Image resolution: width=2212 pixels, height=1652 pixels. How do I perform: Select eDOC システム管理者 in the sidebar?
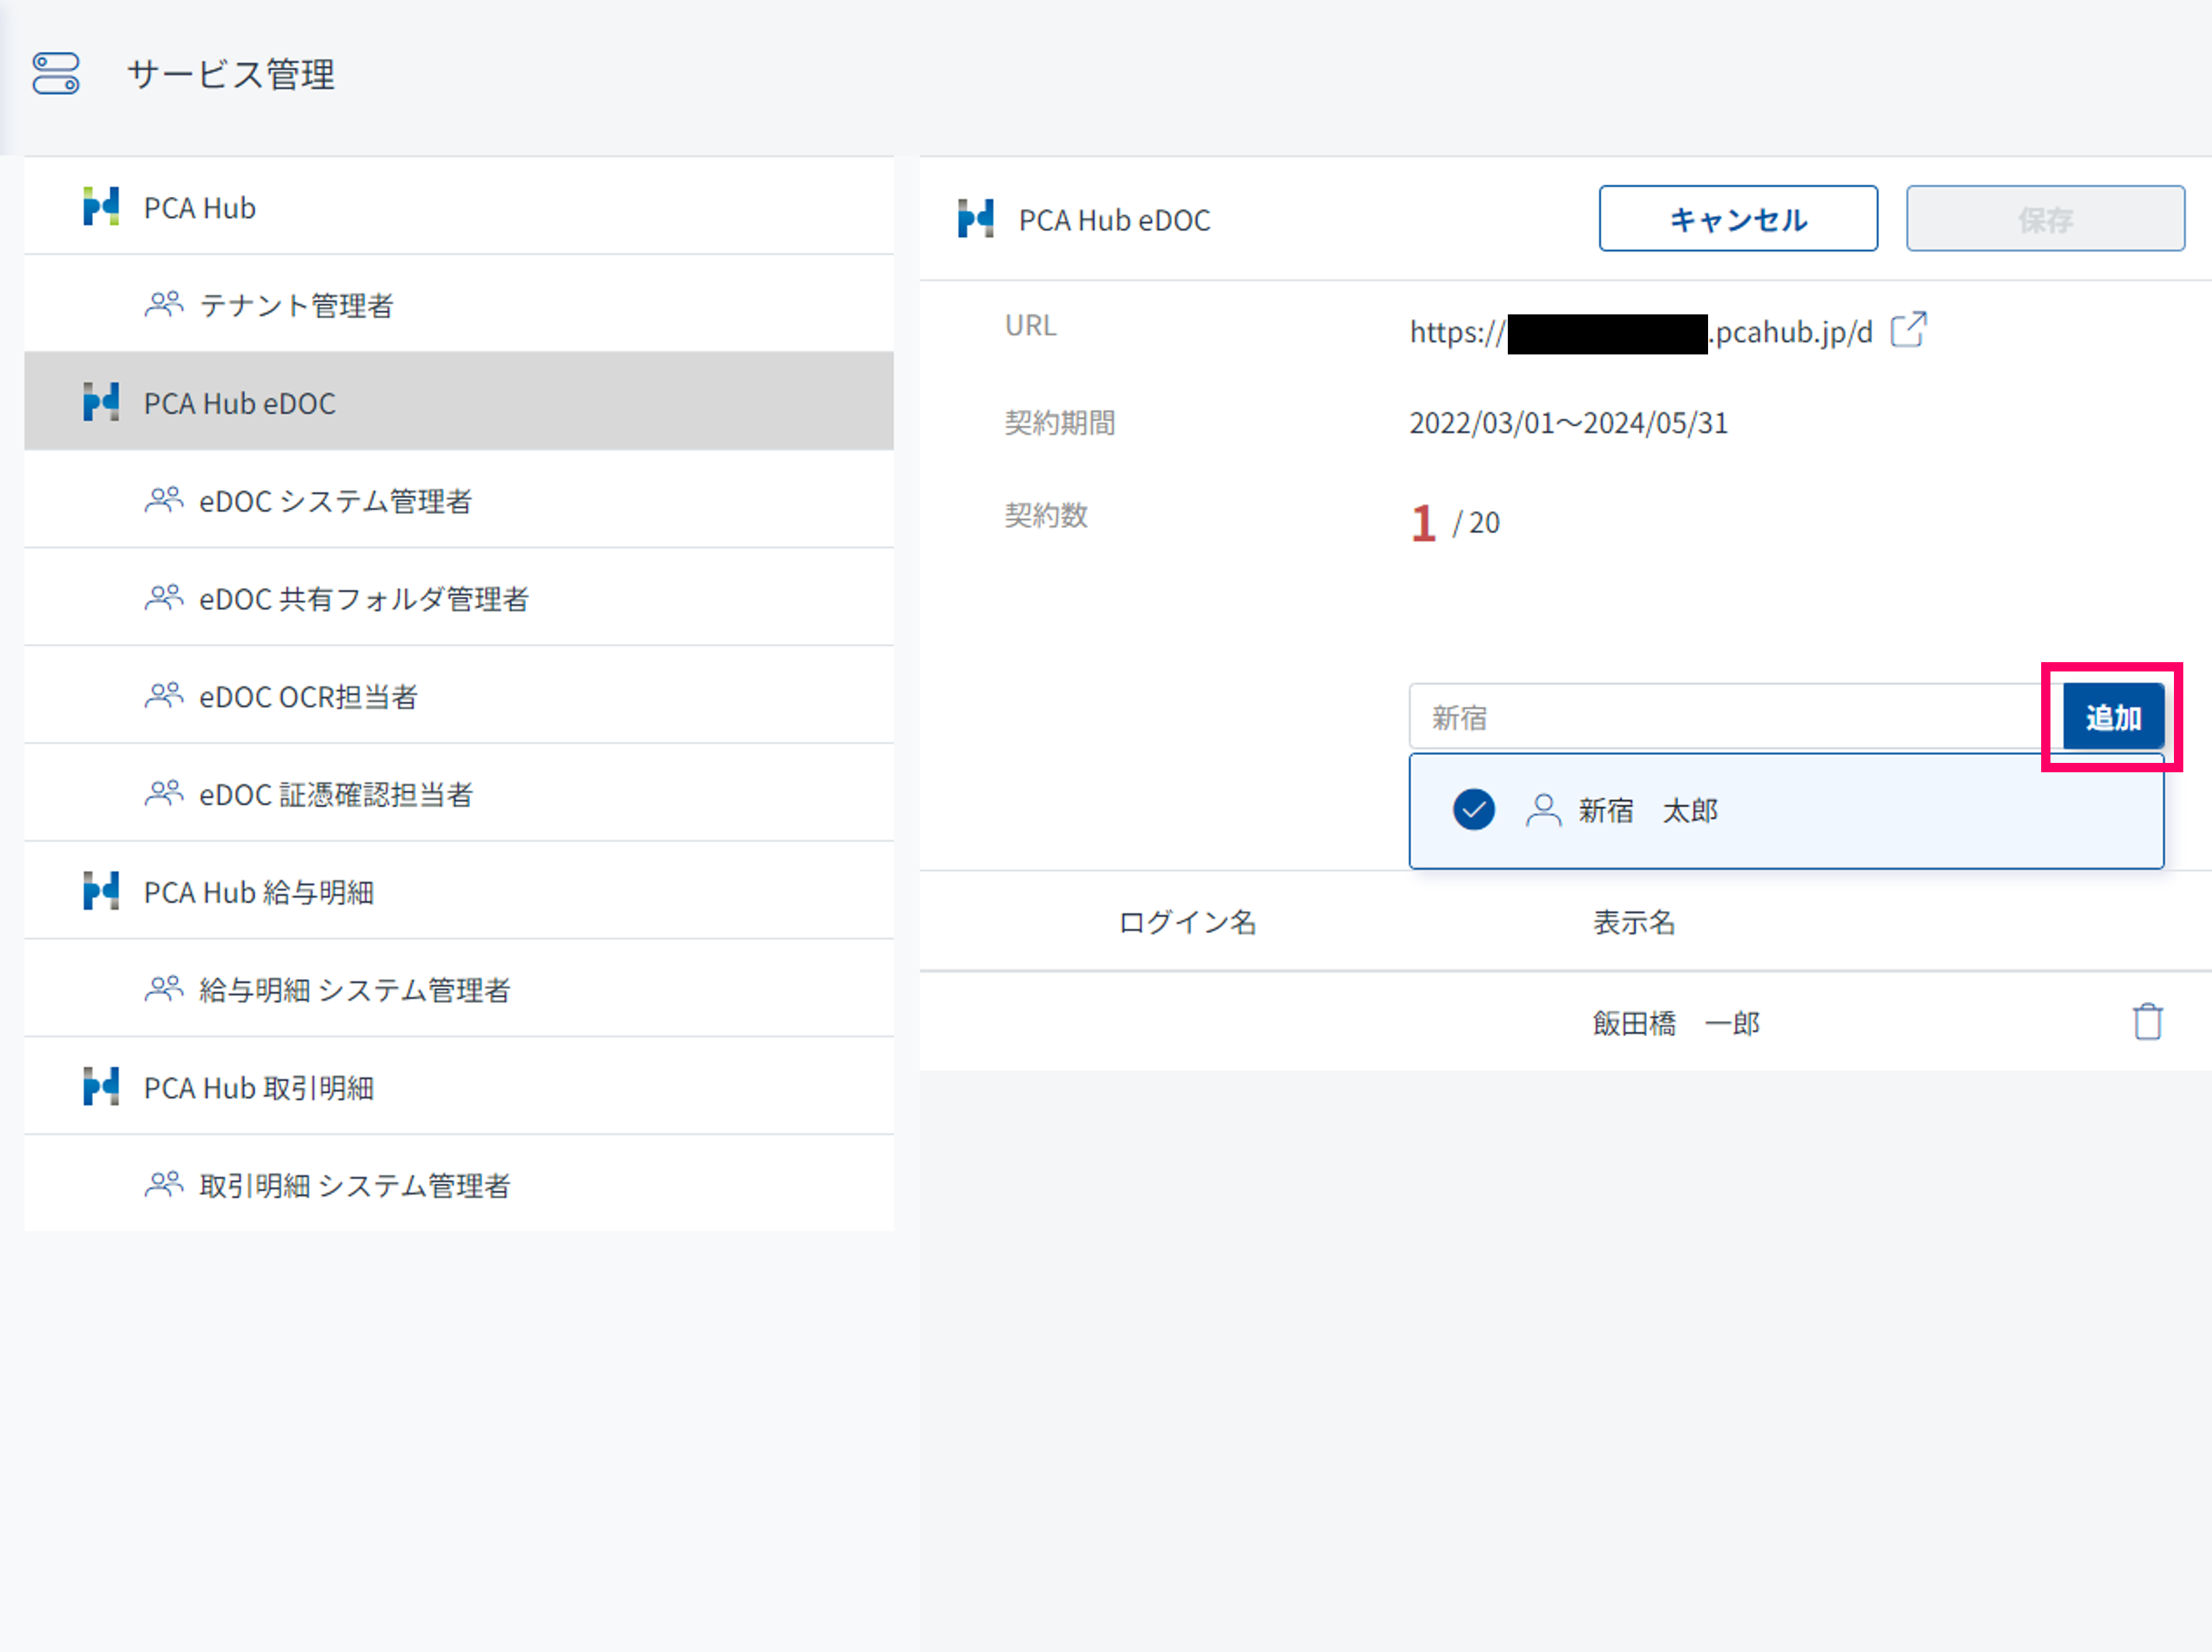(334, 500)
